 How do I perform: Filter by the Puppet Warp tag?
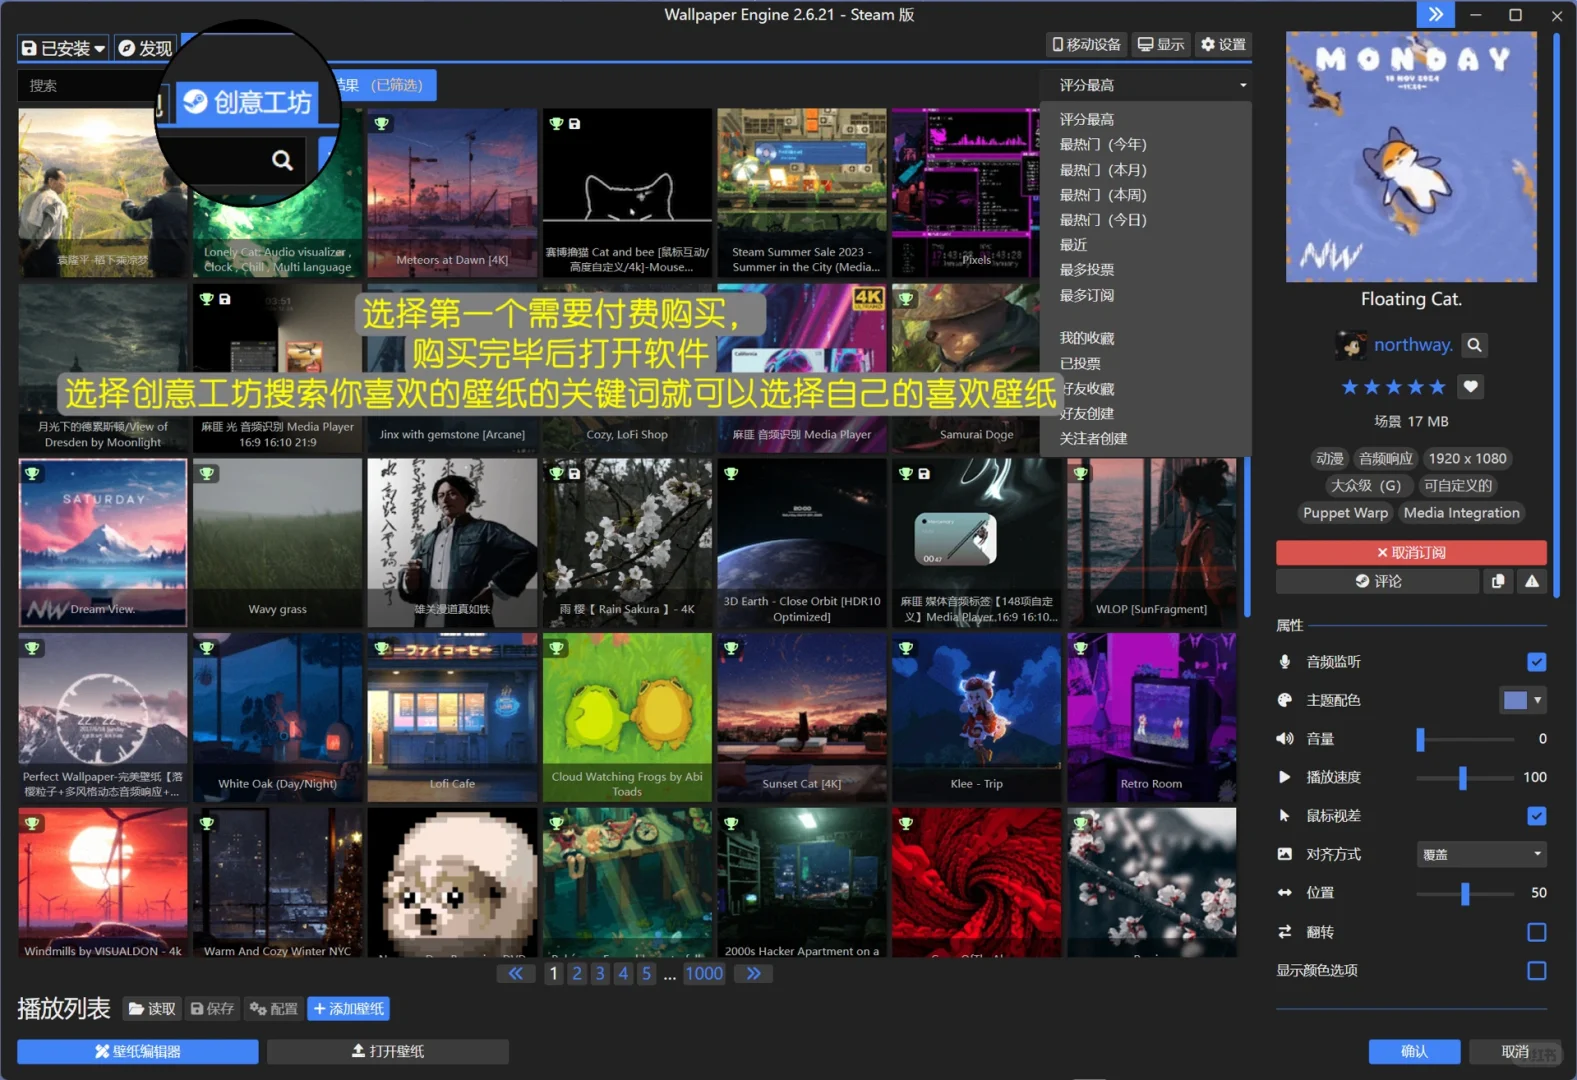pyautogui.click(x=1345, y=513)
